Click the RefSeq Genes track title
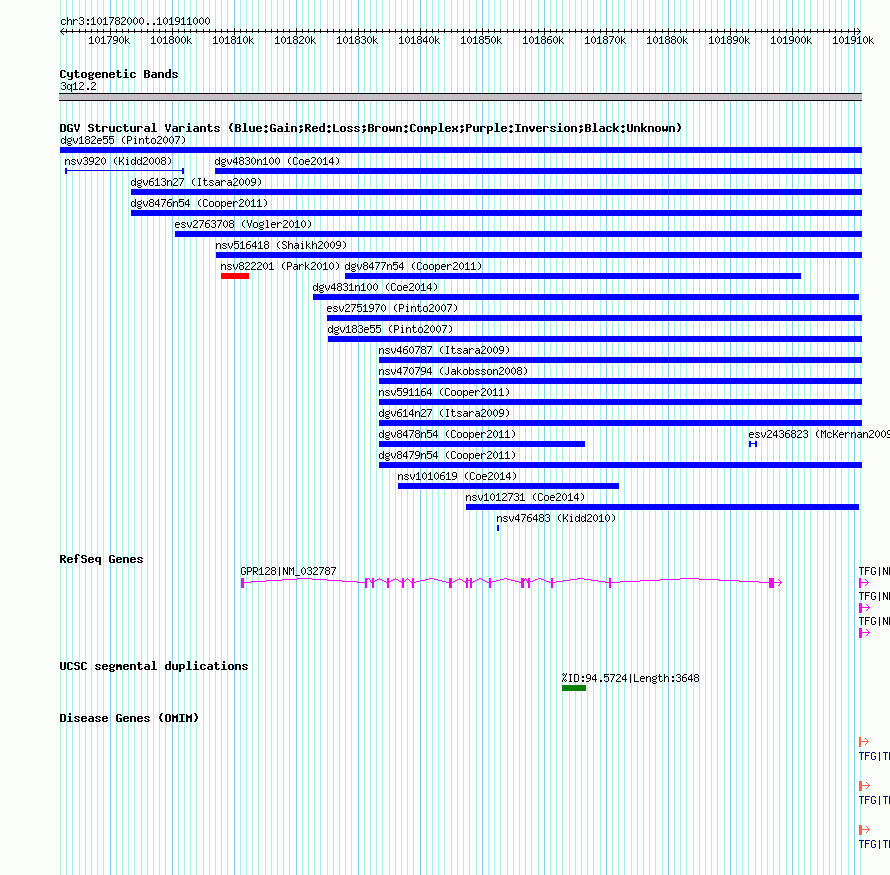This screenshot has width=890, height=875. coord(101,559)
